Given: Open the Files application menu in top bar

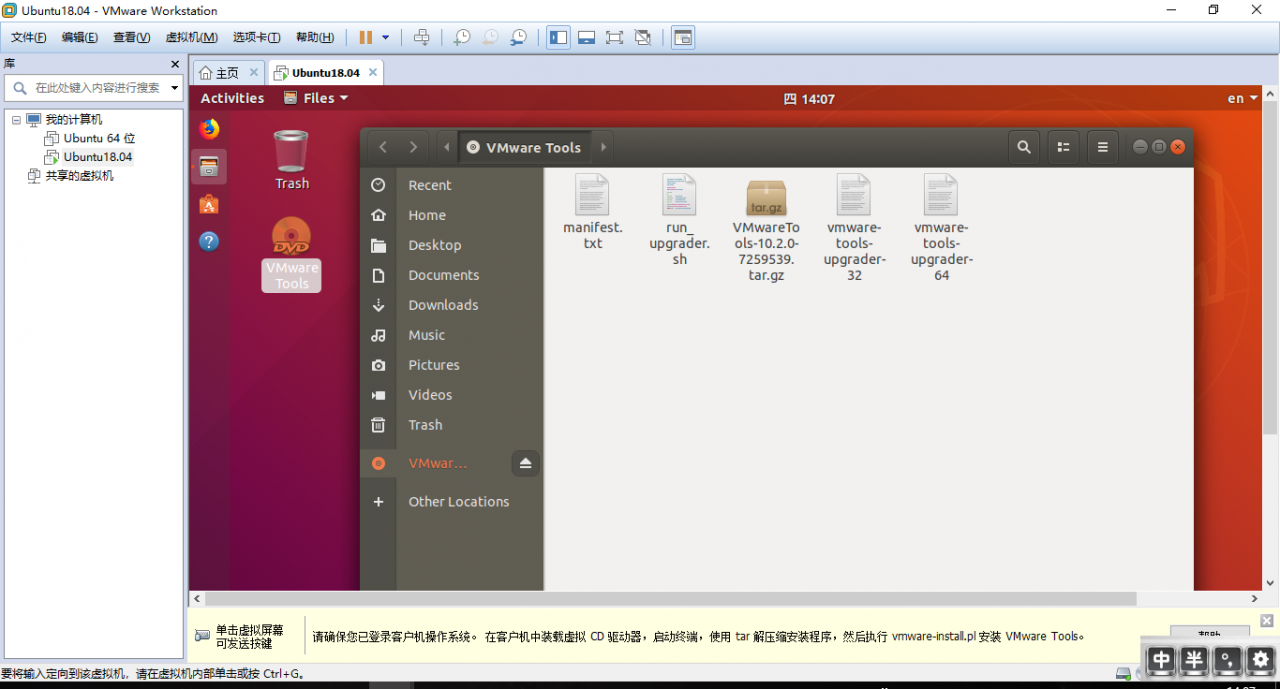Looking at the screenshot, I should (316, 98).
